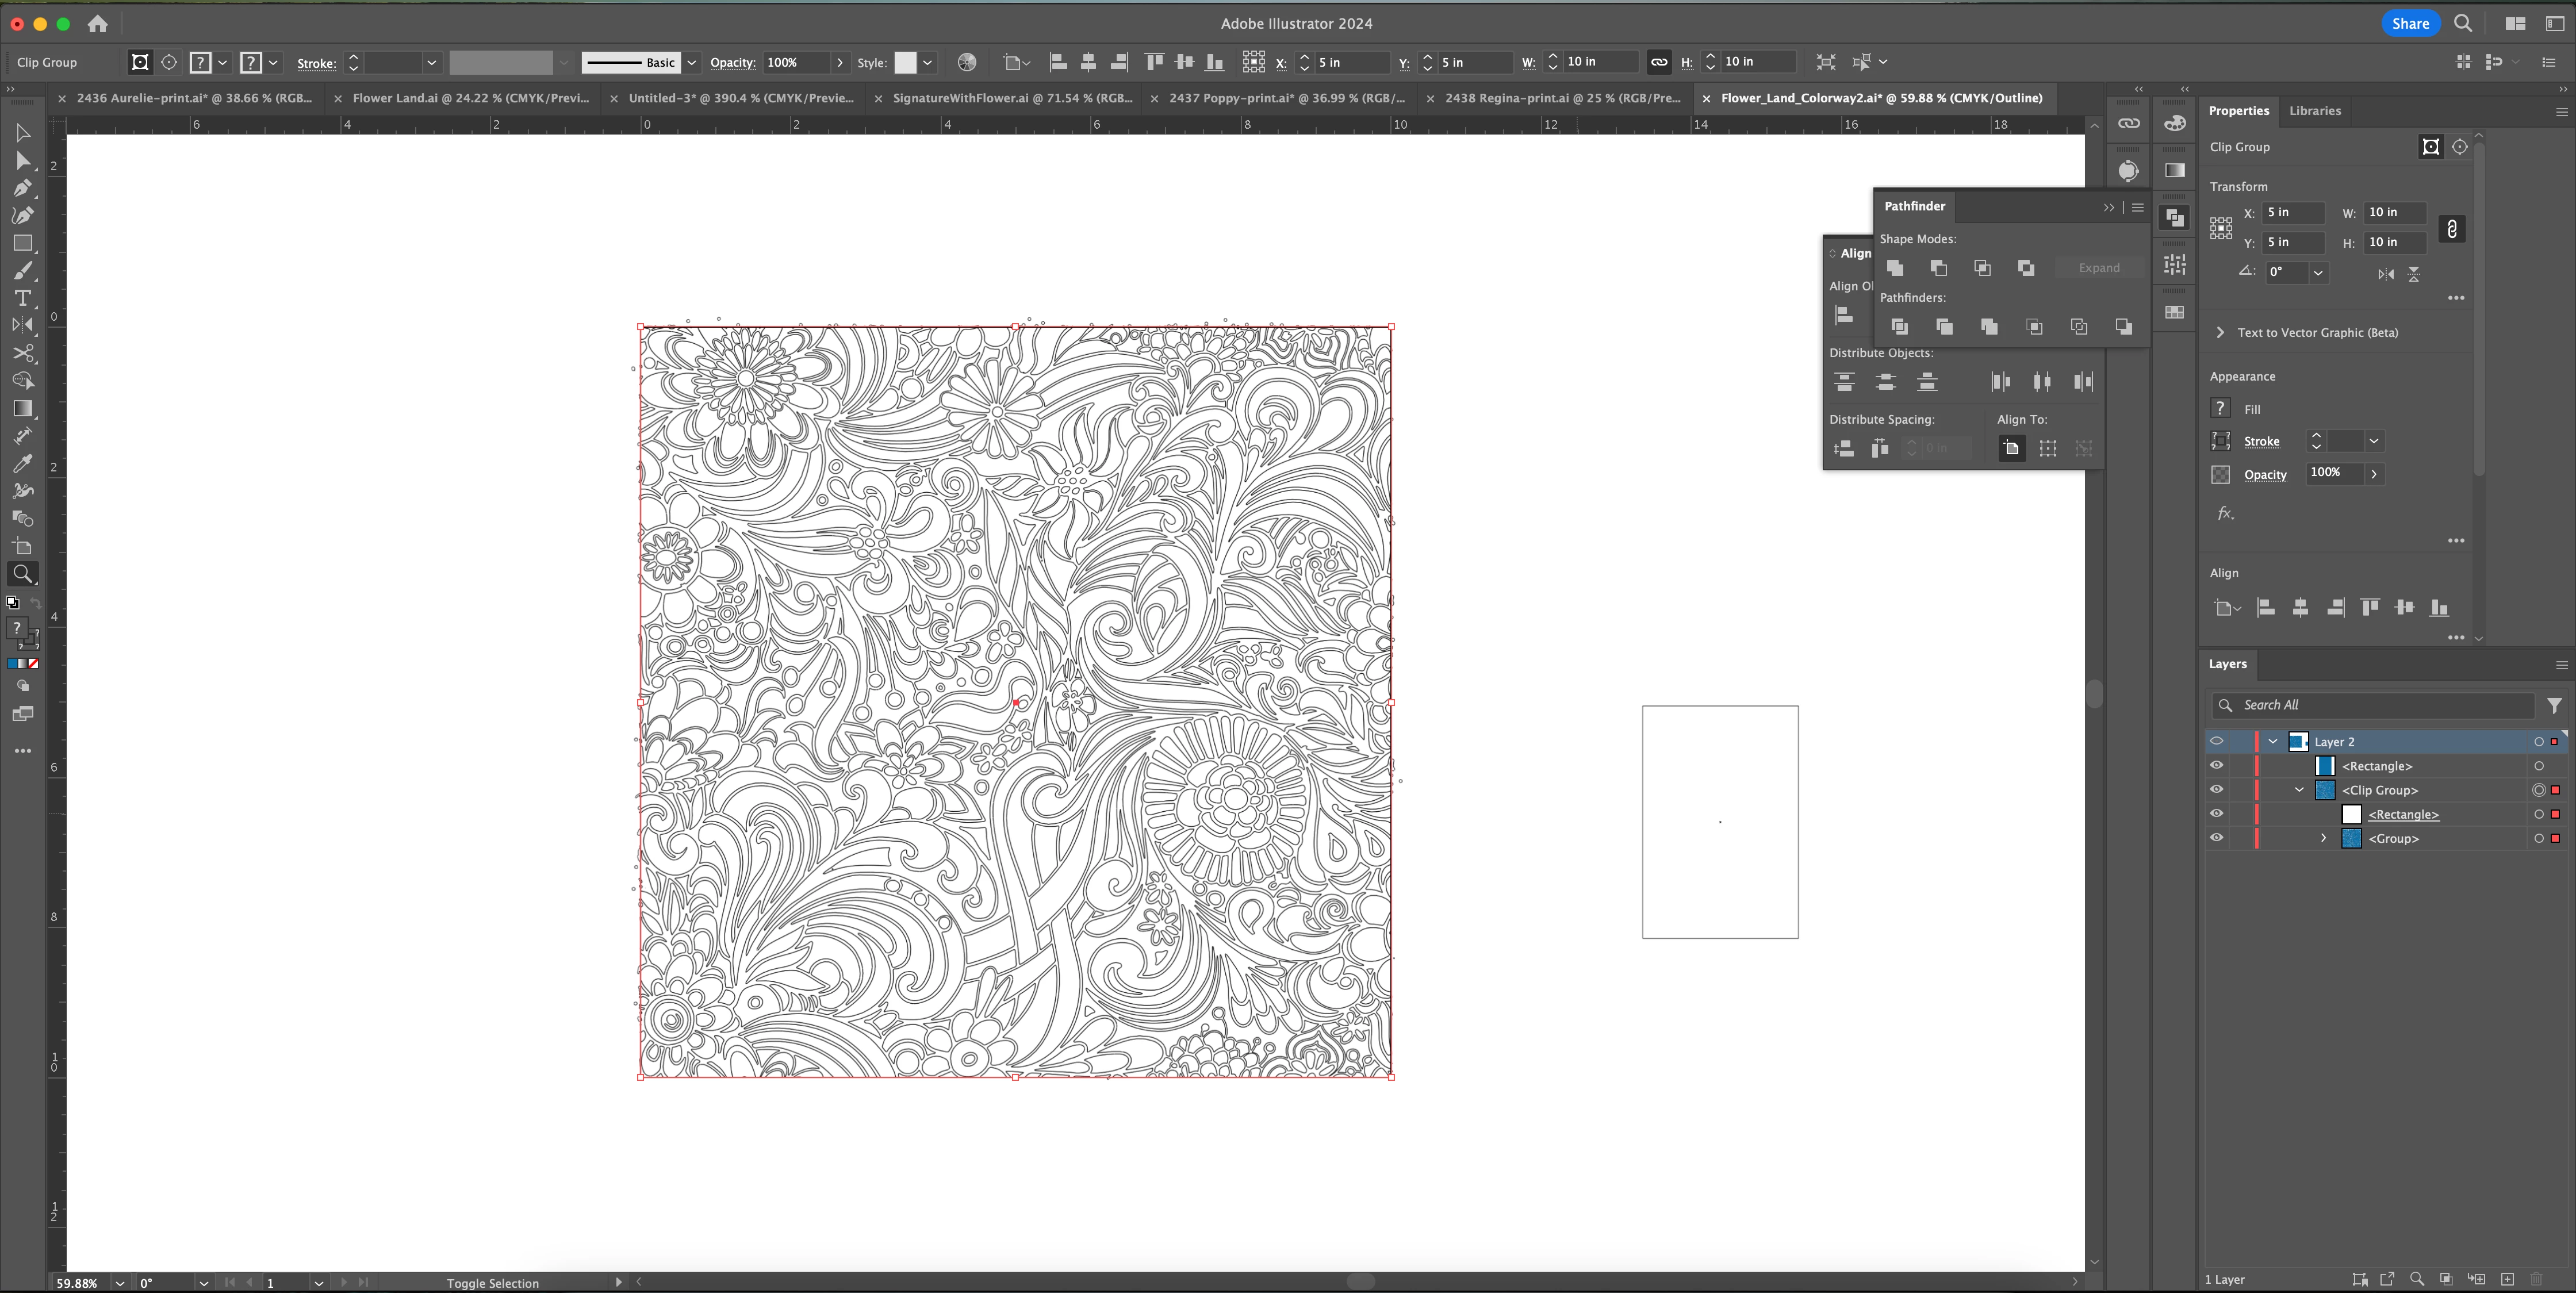Click the Fill color swatch in Appearance
The image size is (2576, 1293).
point(2220,408)
